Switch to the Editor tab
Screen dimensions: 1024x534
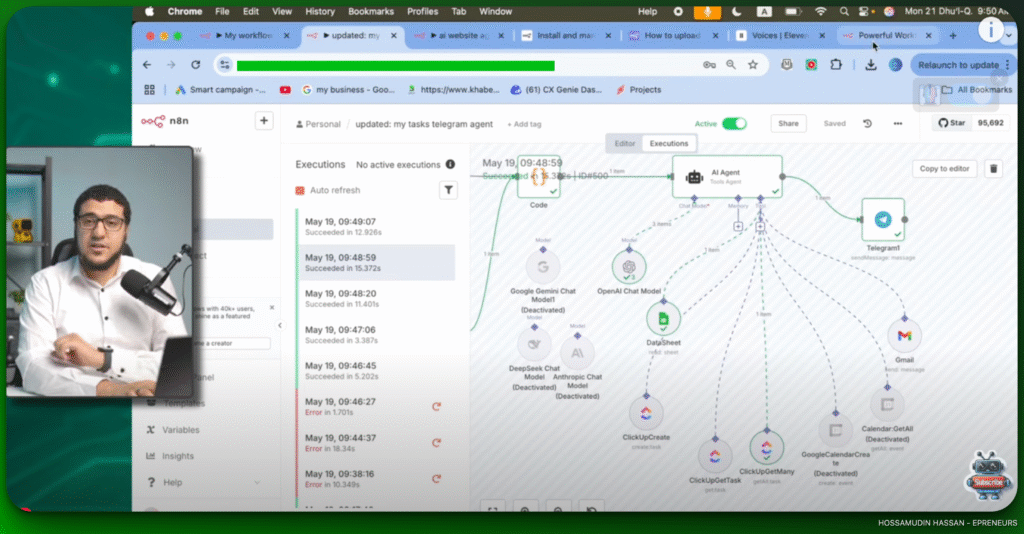click(624, 144)
